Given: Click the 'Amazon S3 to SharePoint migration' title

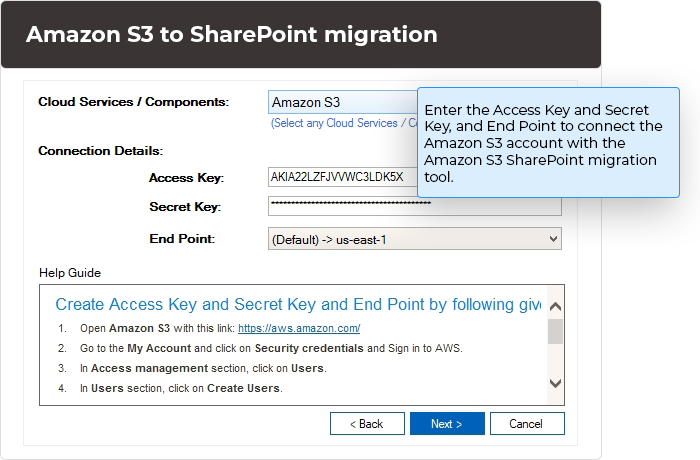Looking at the screenshot, I should (232, 34).
